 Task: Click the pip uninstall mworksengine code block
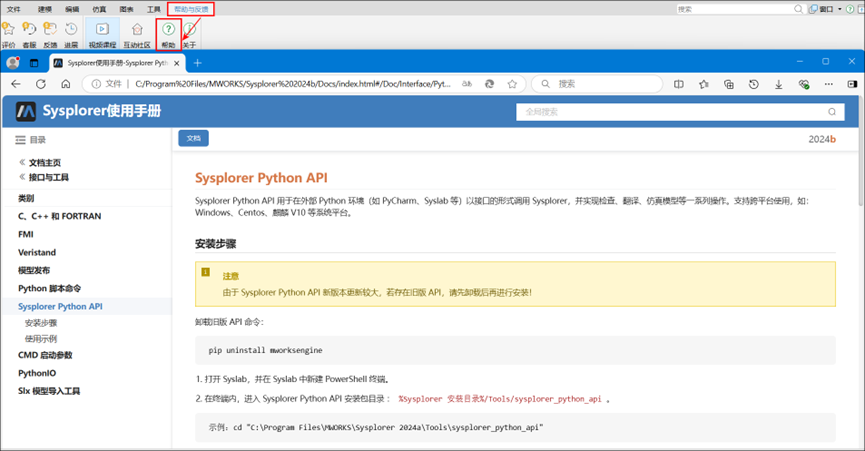tap(515, 350)
